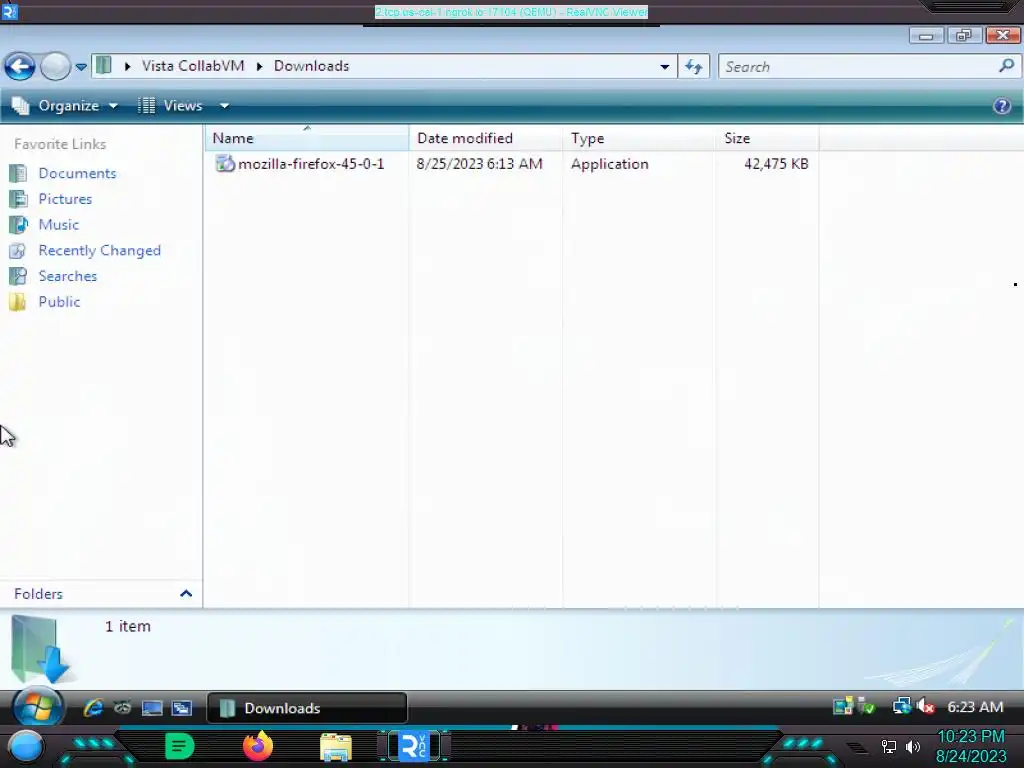The height and width of the screenshot is (768, 1024).
Task: Open the host blue round start button
Action: (x=26, y=746)
